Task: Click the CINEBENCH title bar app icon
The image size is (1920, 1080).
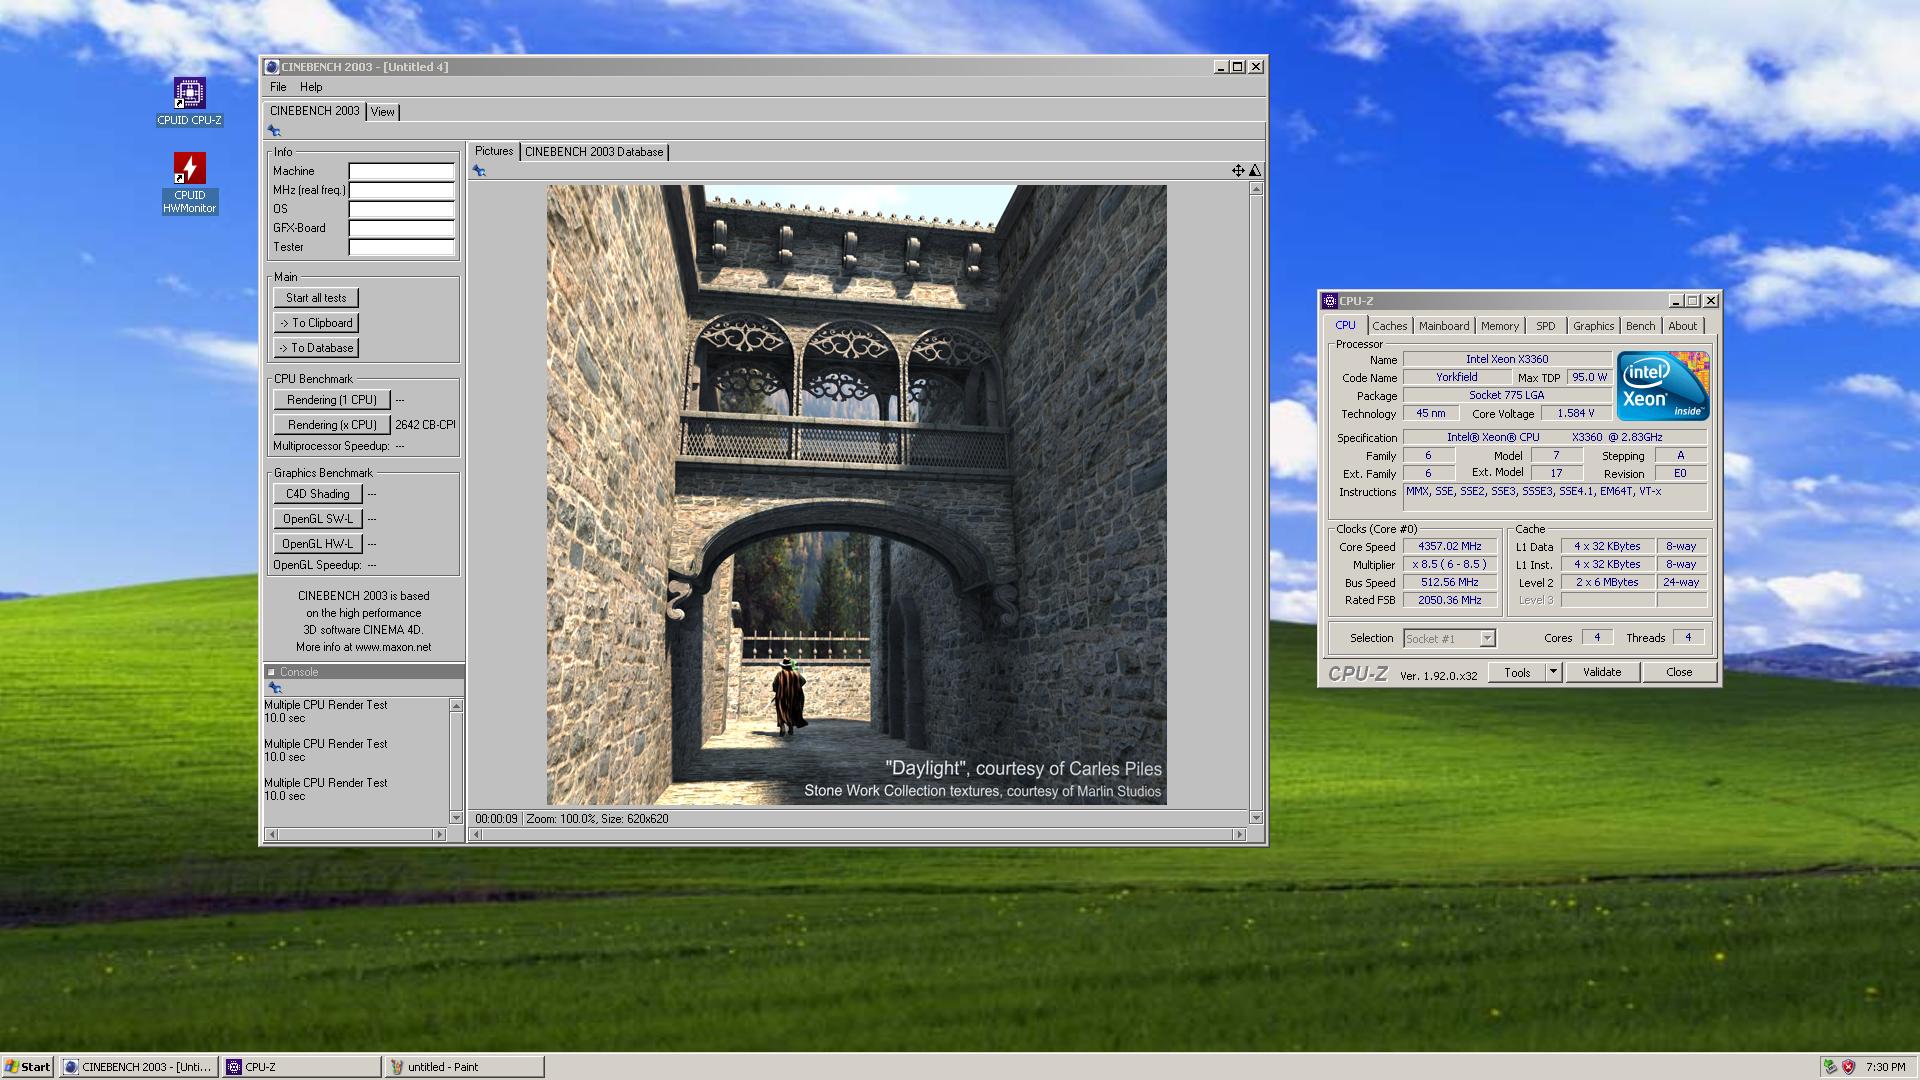Action: tap(272, 67)
